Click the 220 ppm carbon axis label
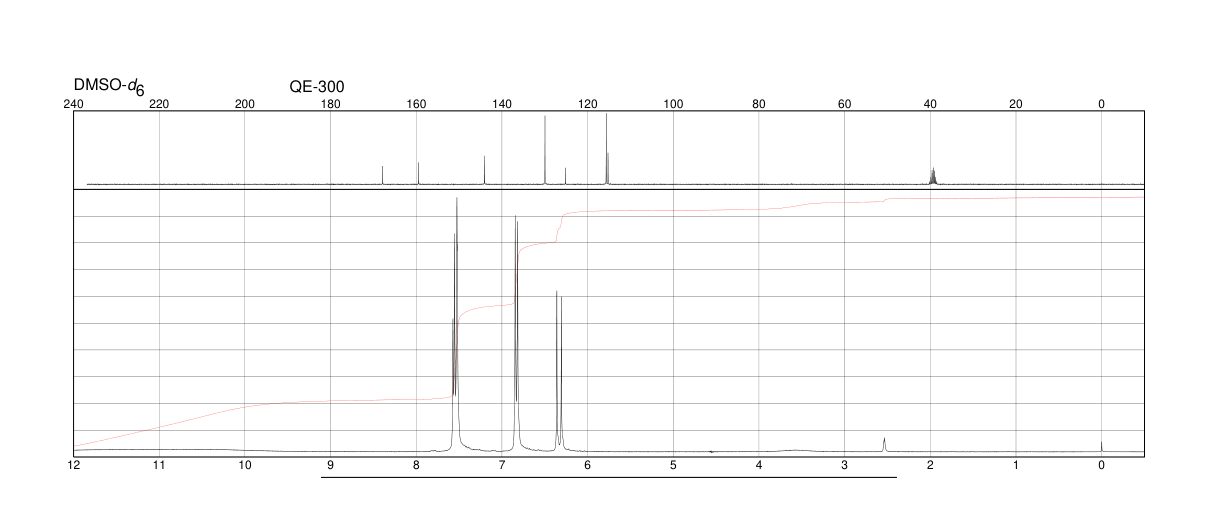Screen dimensions: 1224x528 159,104
